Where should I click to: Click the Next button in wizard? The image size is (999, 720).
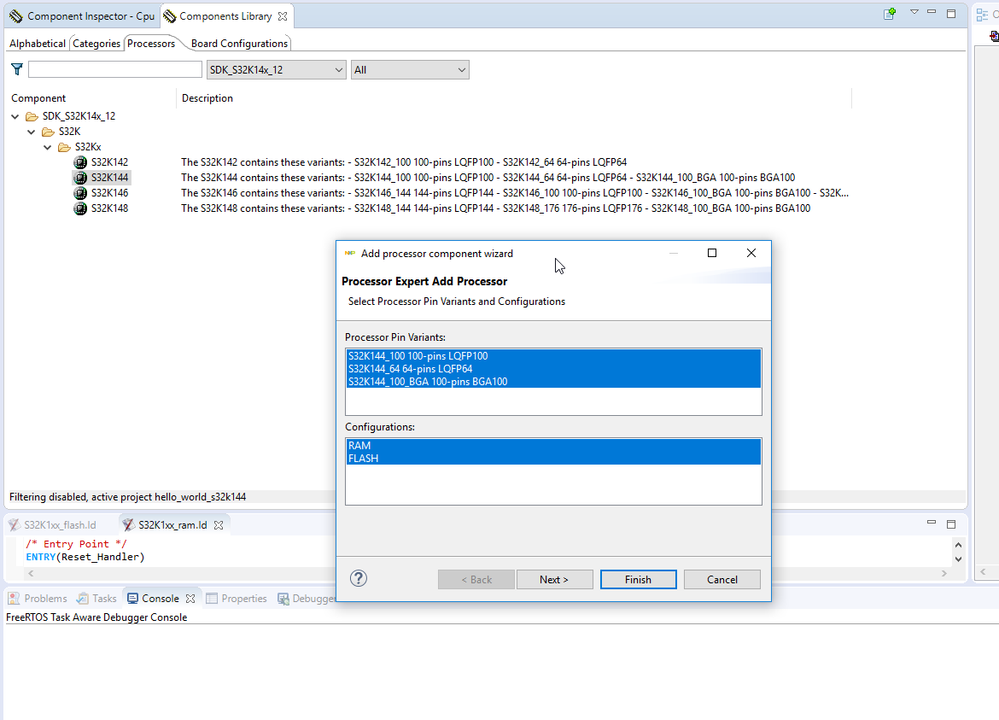coord(554,579)
